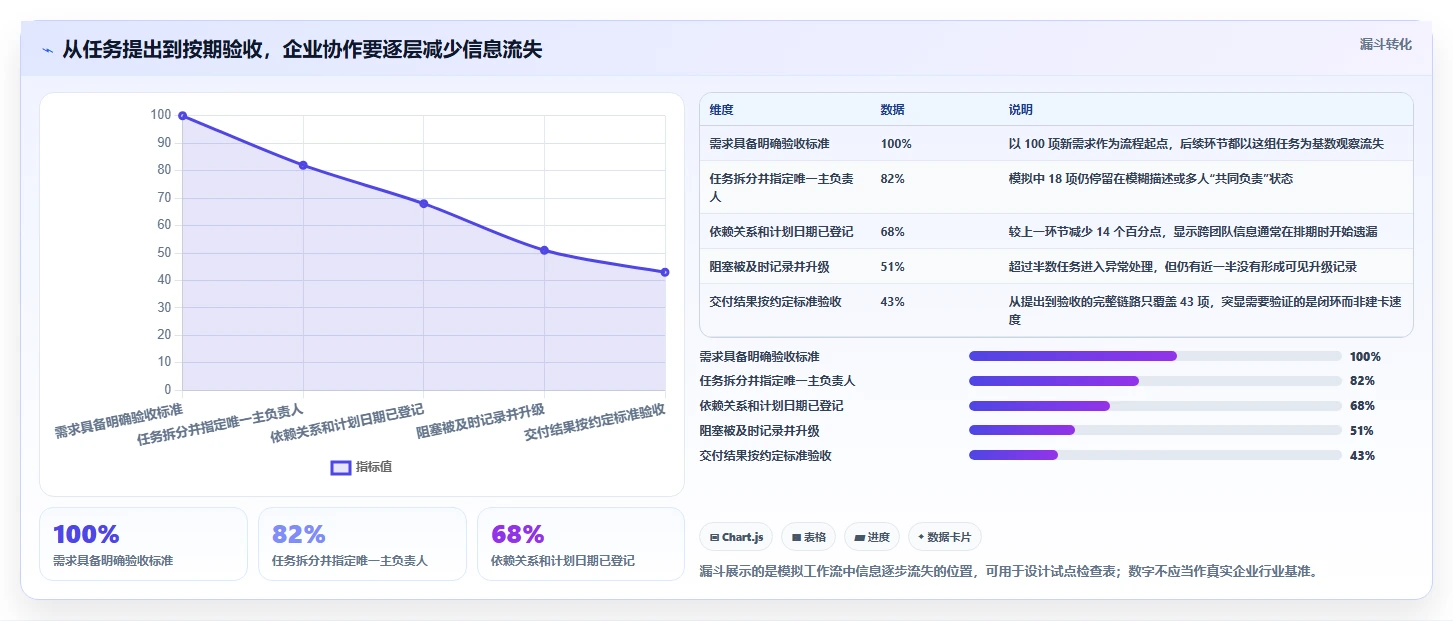Click the 表格 chip
Screen dimensions: 1453x621
808,537
